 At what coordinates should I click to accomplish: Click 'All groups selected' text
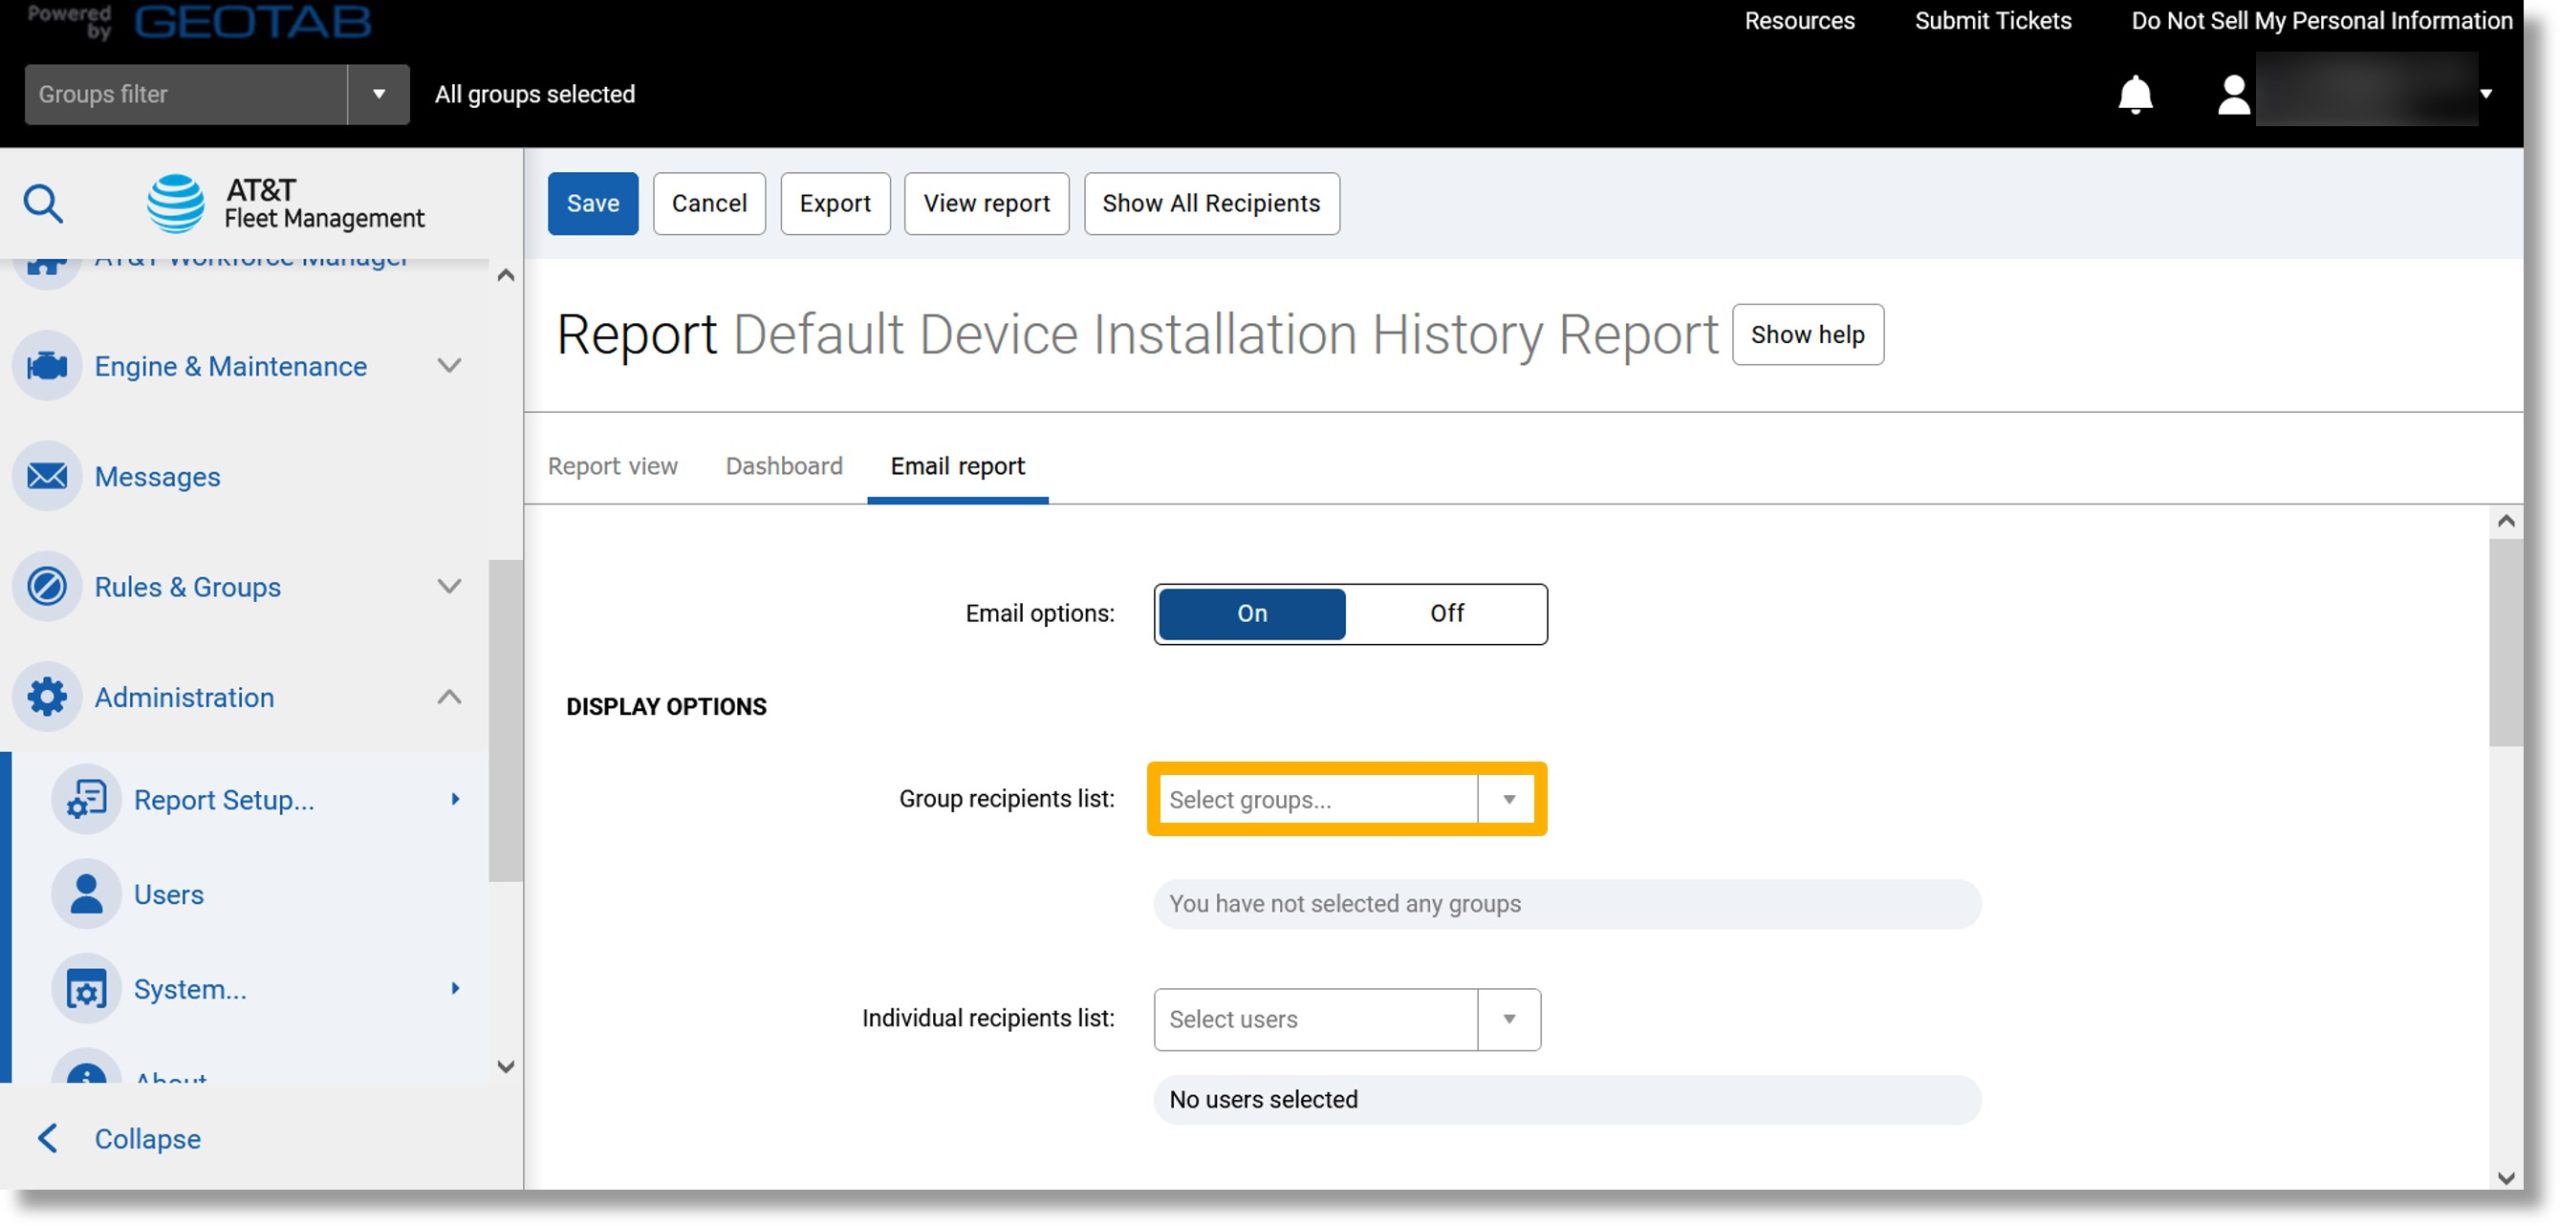click(534, 94)
